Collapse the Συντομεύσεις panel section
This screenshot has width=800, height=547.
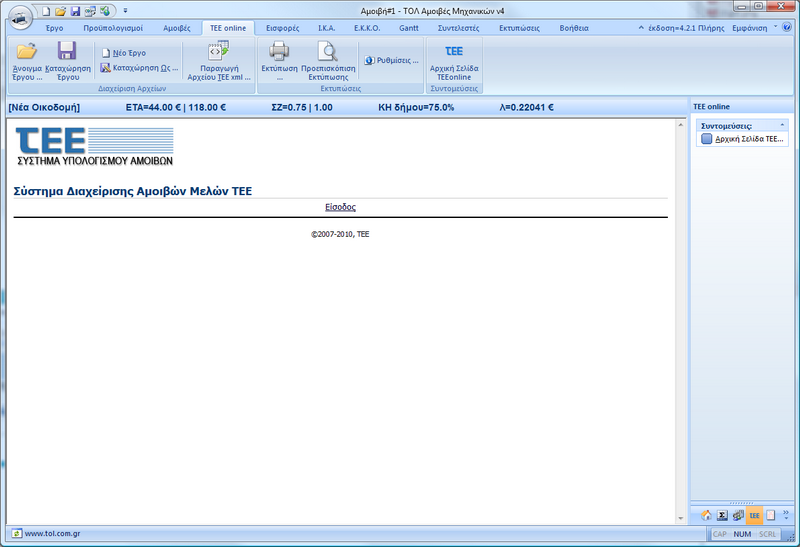[784, 126]
